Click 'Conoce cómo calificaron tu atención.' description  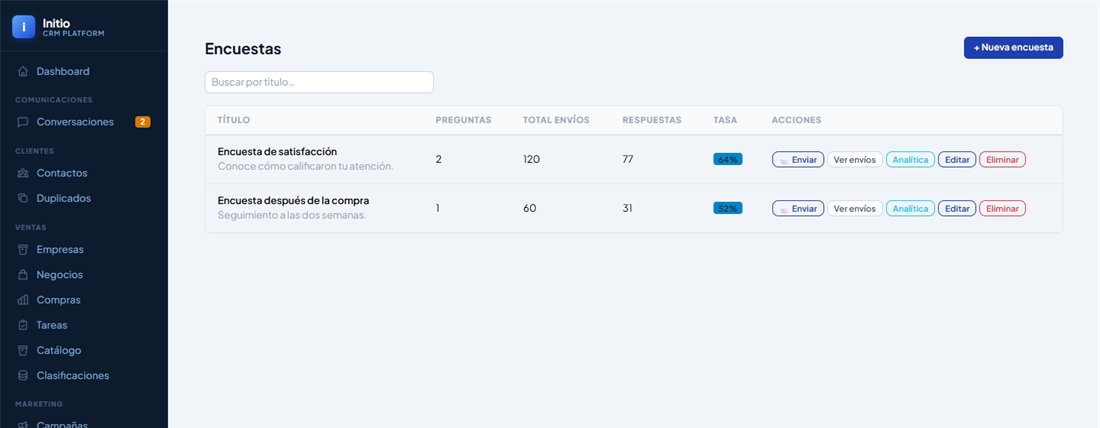(x=305, y=166)
